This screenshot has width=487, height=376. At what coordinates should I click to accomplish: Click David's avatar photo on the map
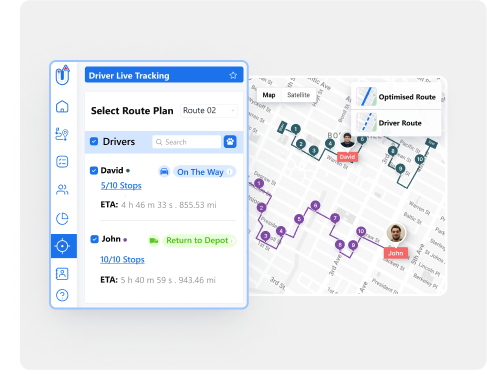[x=347, y=140]
